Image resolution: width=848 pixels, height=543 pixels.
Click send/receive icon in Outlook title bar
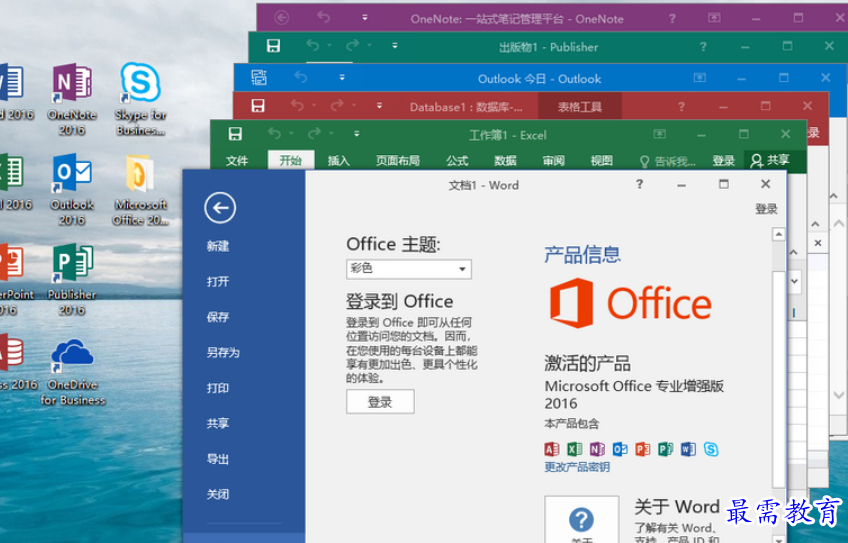tap(259, 77)
